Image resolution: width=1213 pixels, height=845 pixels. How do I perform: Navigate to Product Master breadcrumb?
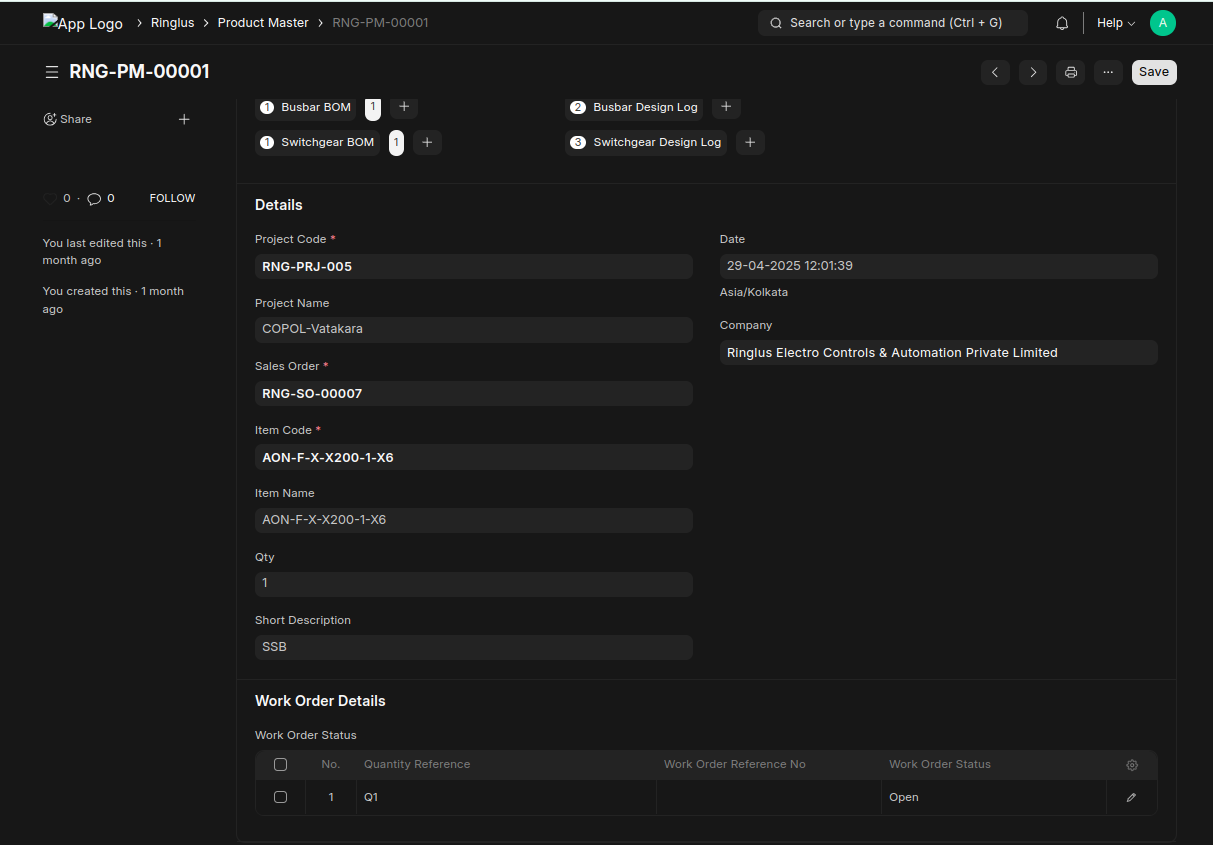pyautogui.click(x=263, y=23)
